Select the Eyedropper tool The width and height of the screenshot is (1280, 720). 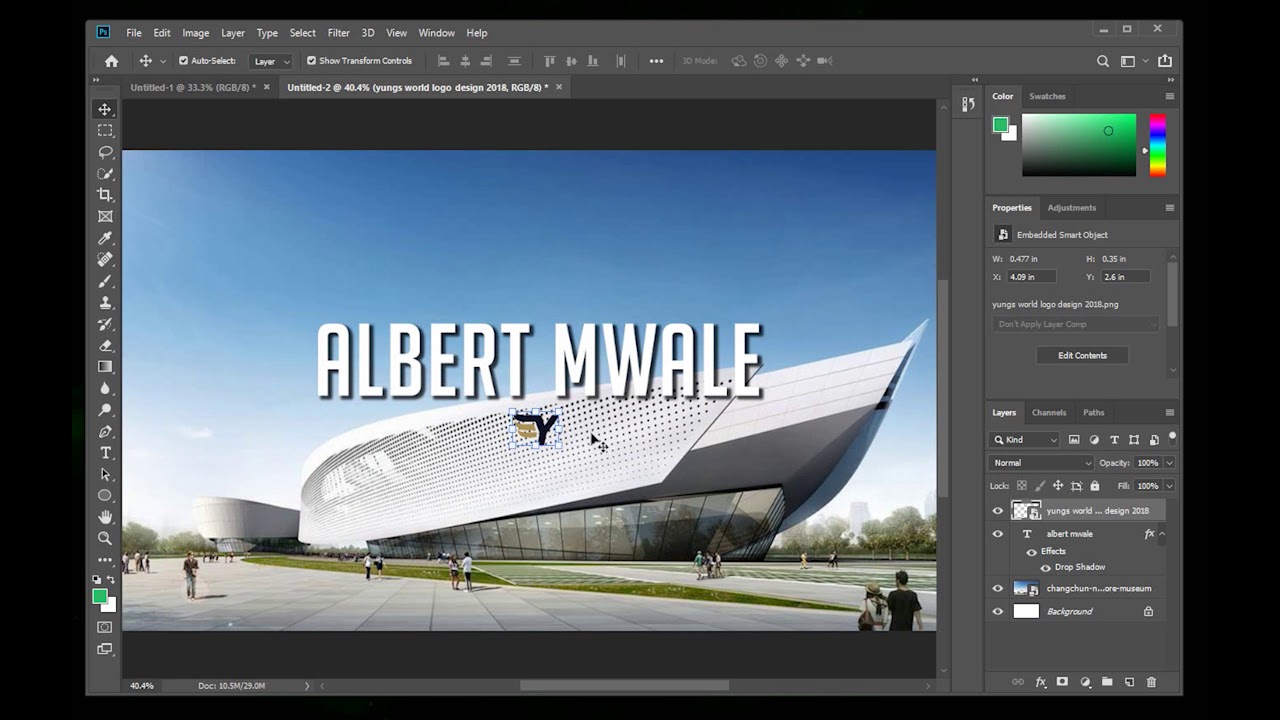tap(105, 238)
